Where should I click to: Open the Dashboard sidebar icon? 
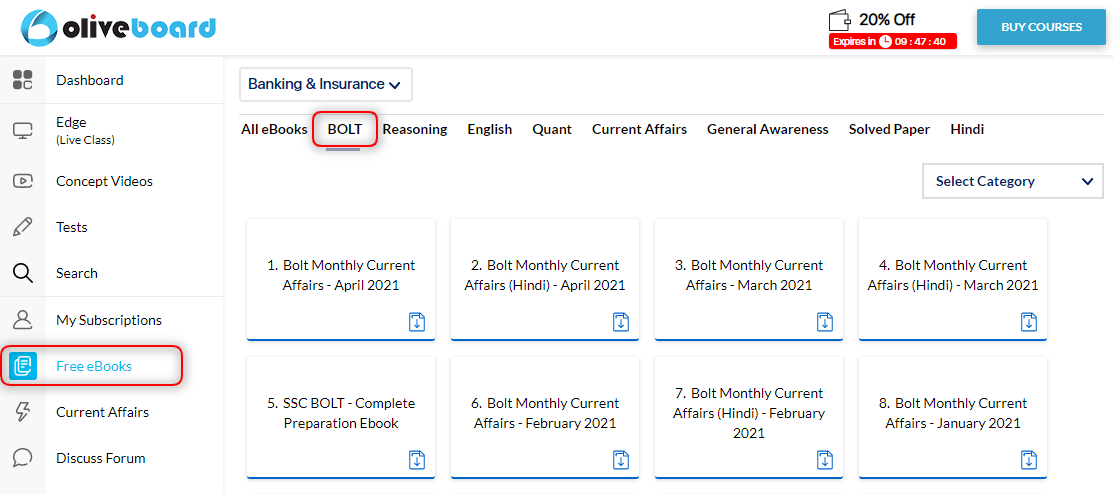[x=23, y=80]
